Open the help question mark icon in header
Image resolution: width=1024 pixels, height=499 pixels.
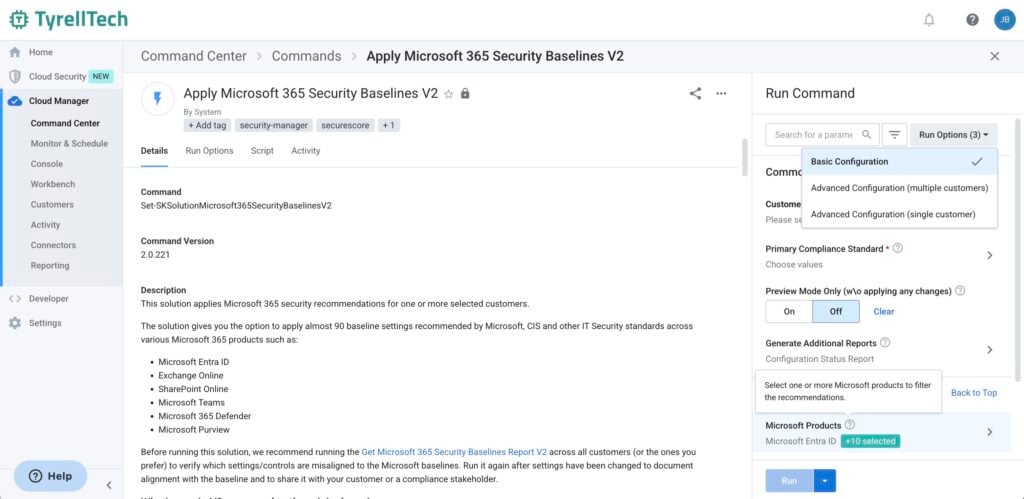[x=972, y=20]
